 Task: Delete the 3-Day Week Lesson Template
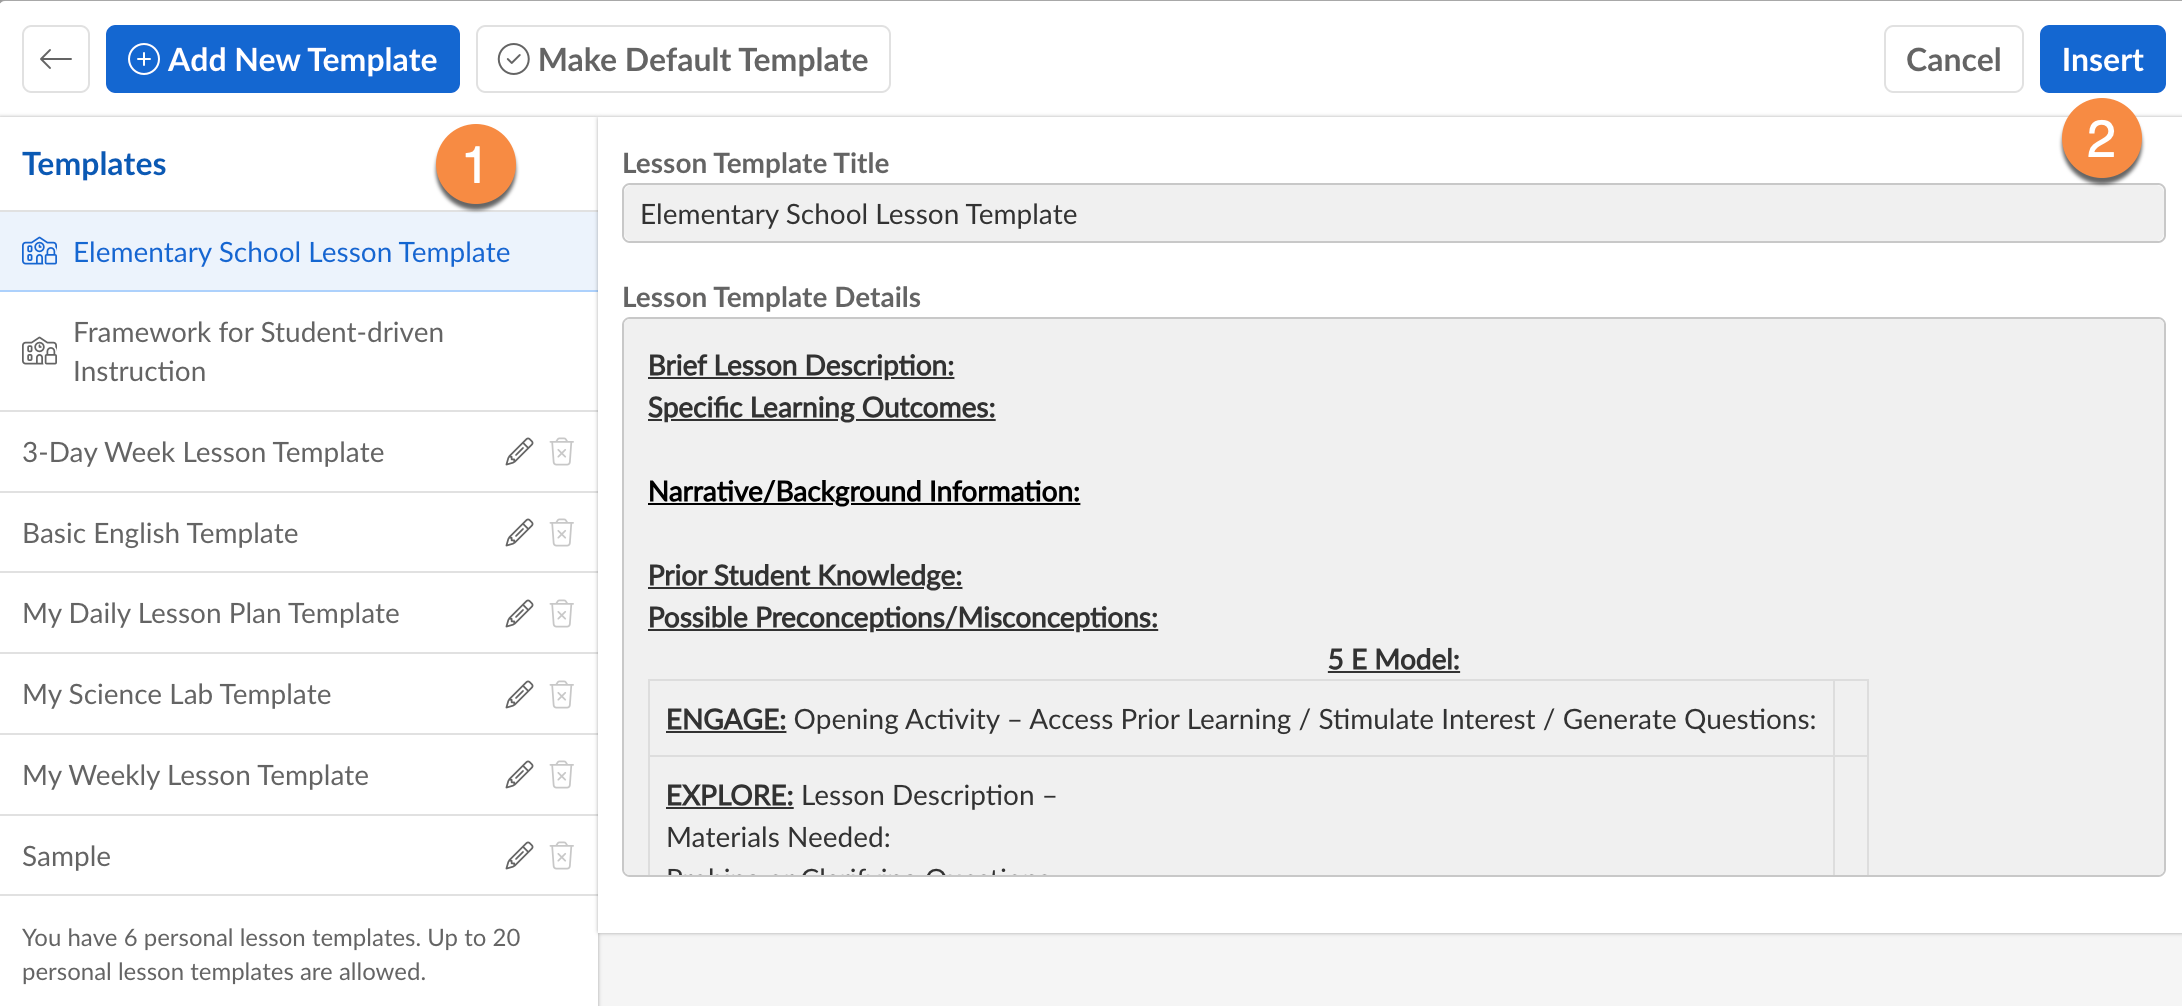click(x=562, y=452)
